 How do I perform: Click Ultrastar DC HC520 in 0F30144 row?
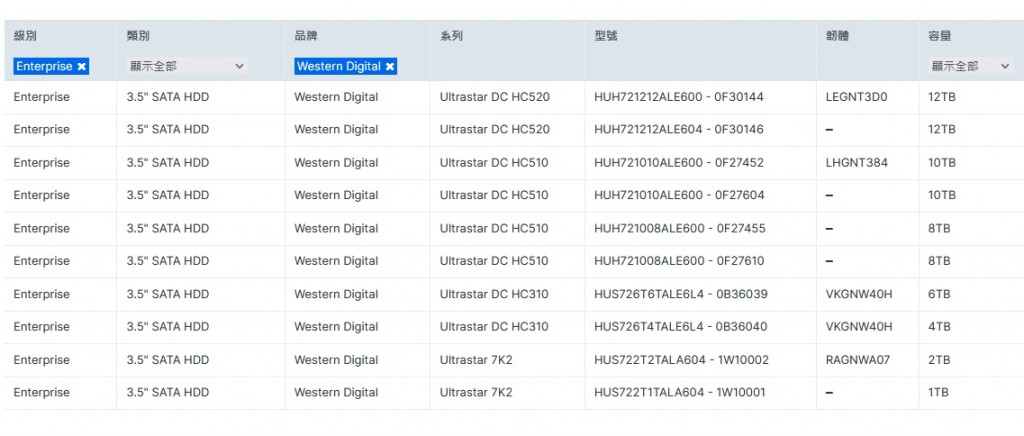[494, 97]
